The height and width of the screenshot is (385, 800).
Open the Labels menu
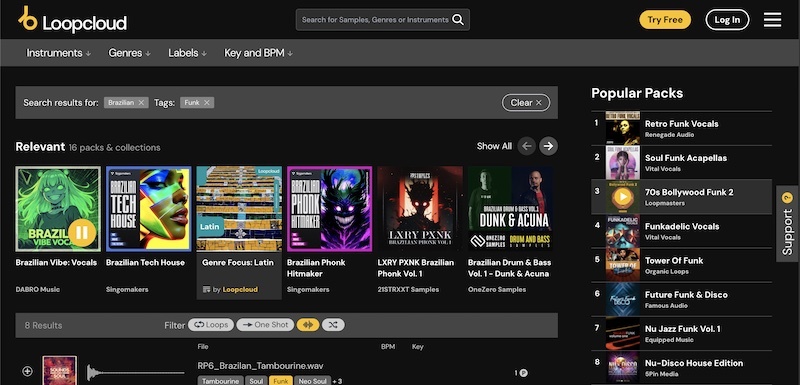[x=187, y=53]
